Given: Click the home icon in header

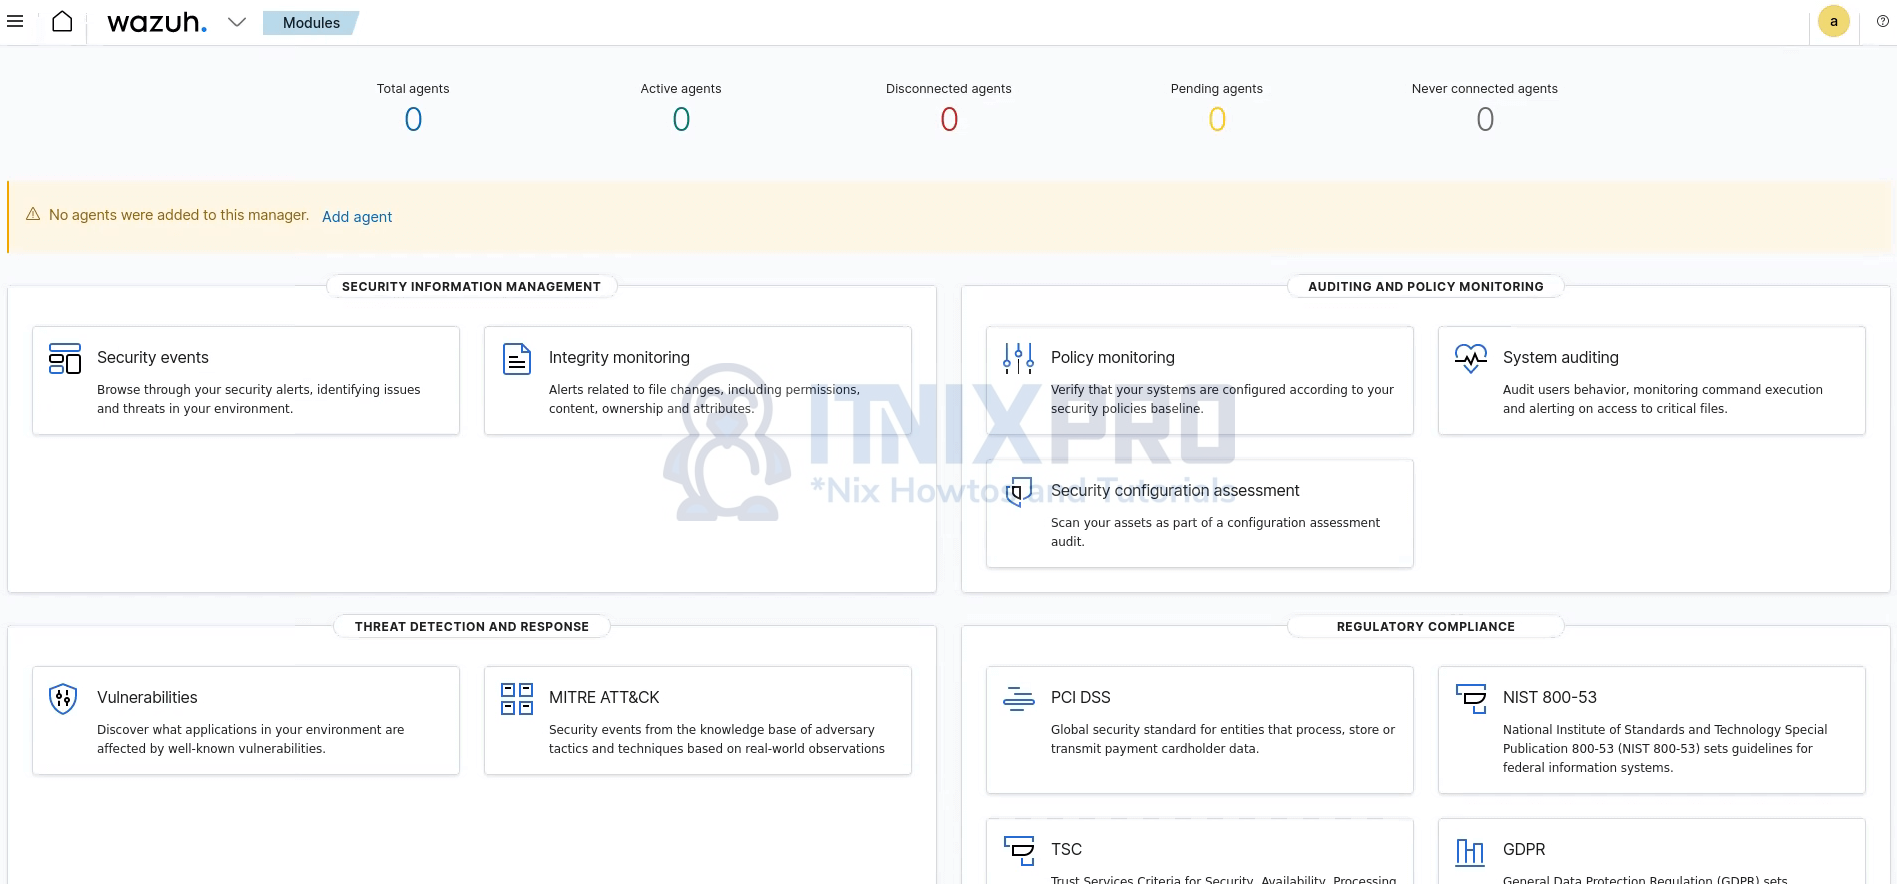Looking at the screenshot, I should click(x=62, y=22).
